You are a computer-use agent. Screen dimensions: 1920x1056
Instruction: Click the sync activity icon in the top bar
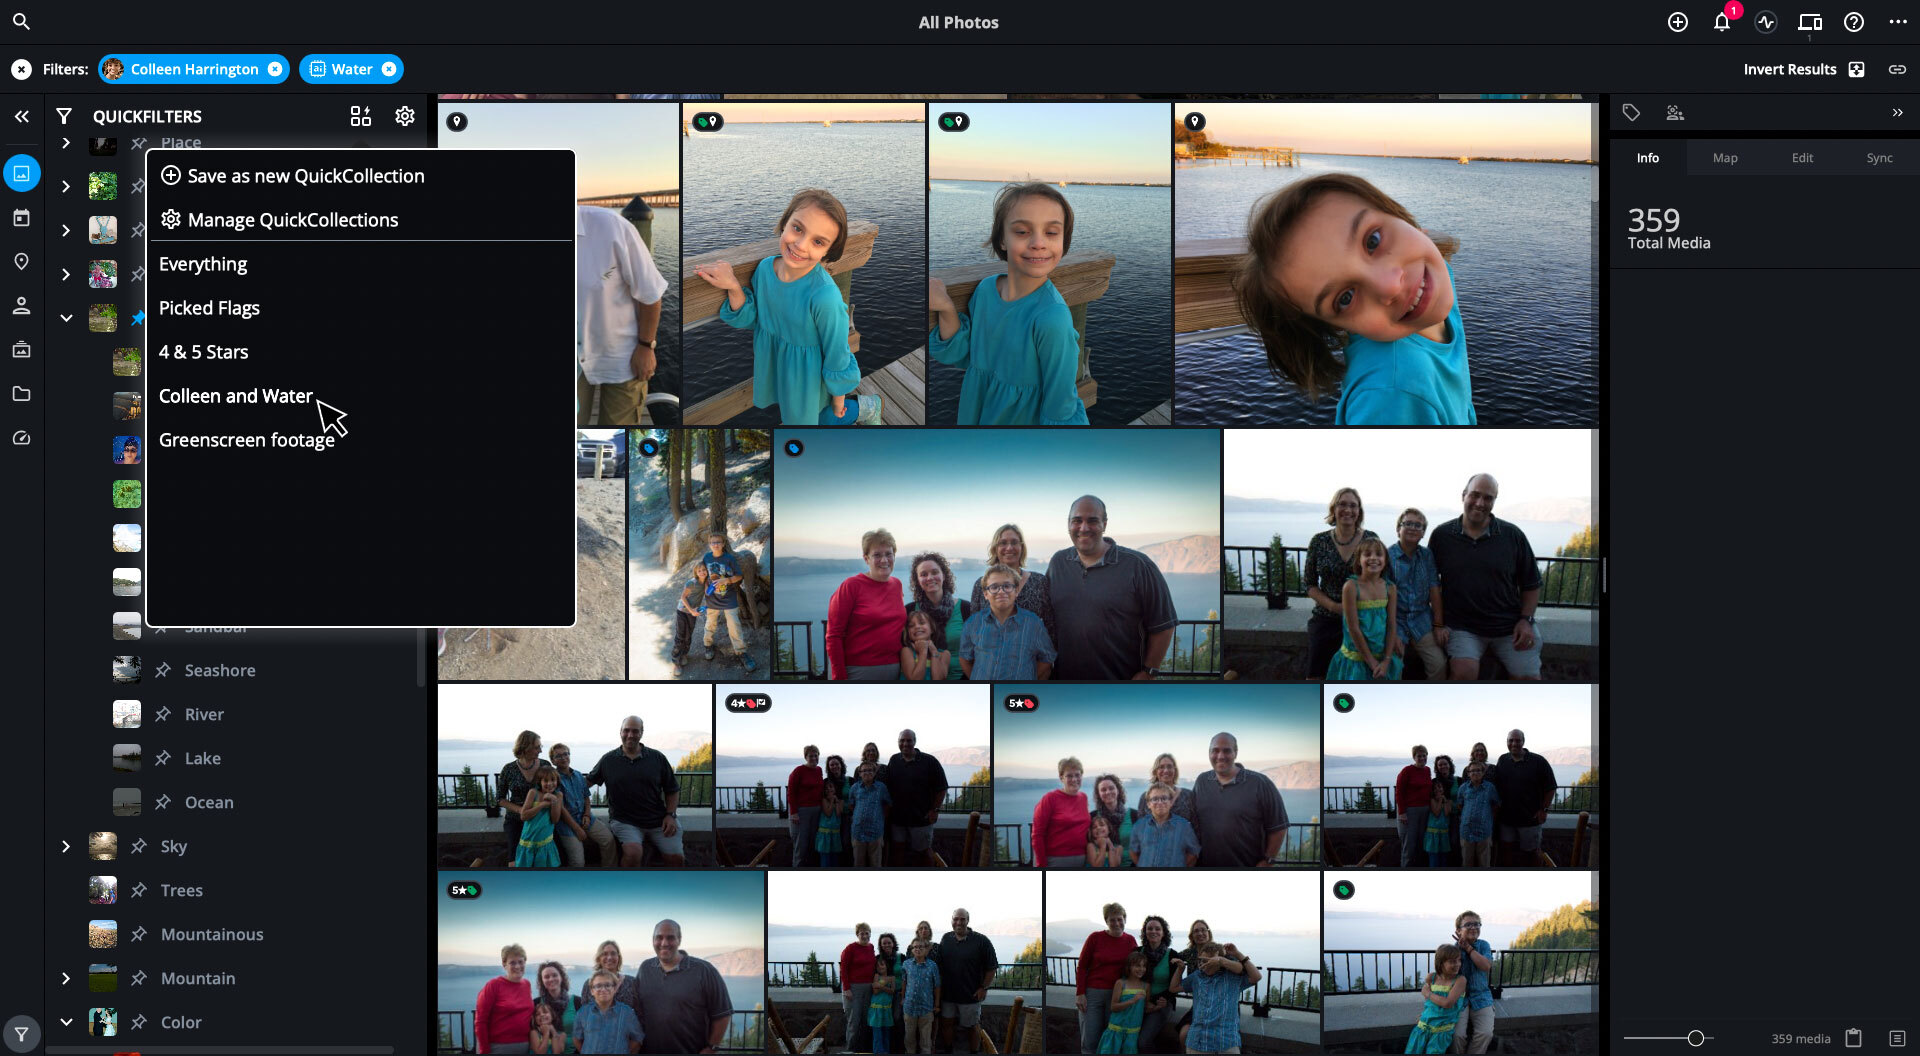point(1766,22)
